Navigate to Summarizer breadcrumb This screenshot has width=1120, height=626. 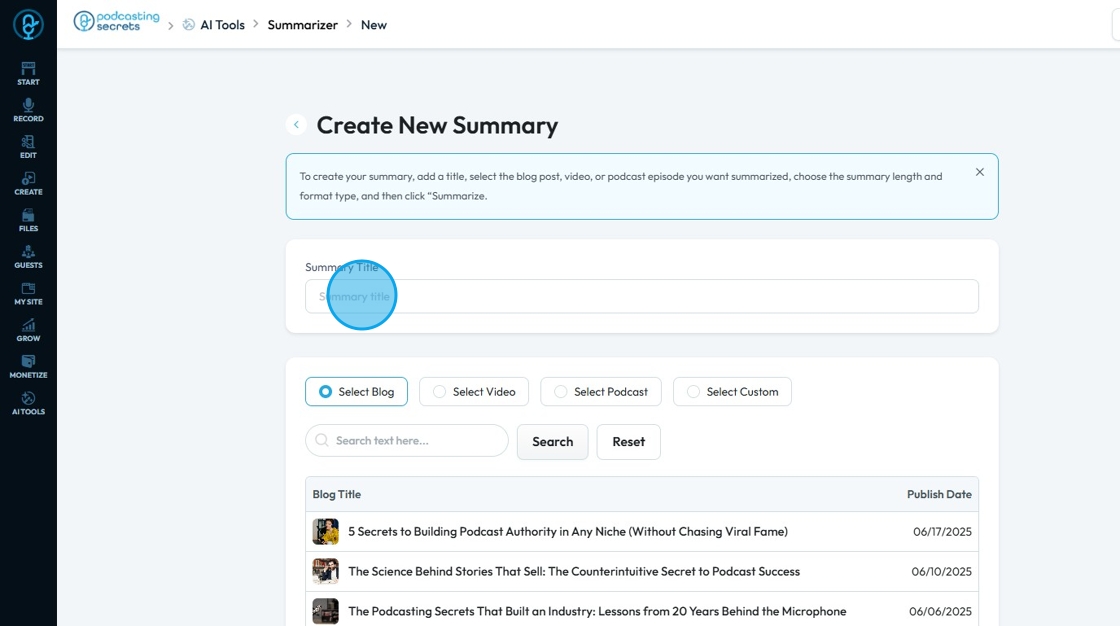coord(302,25)
